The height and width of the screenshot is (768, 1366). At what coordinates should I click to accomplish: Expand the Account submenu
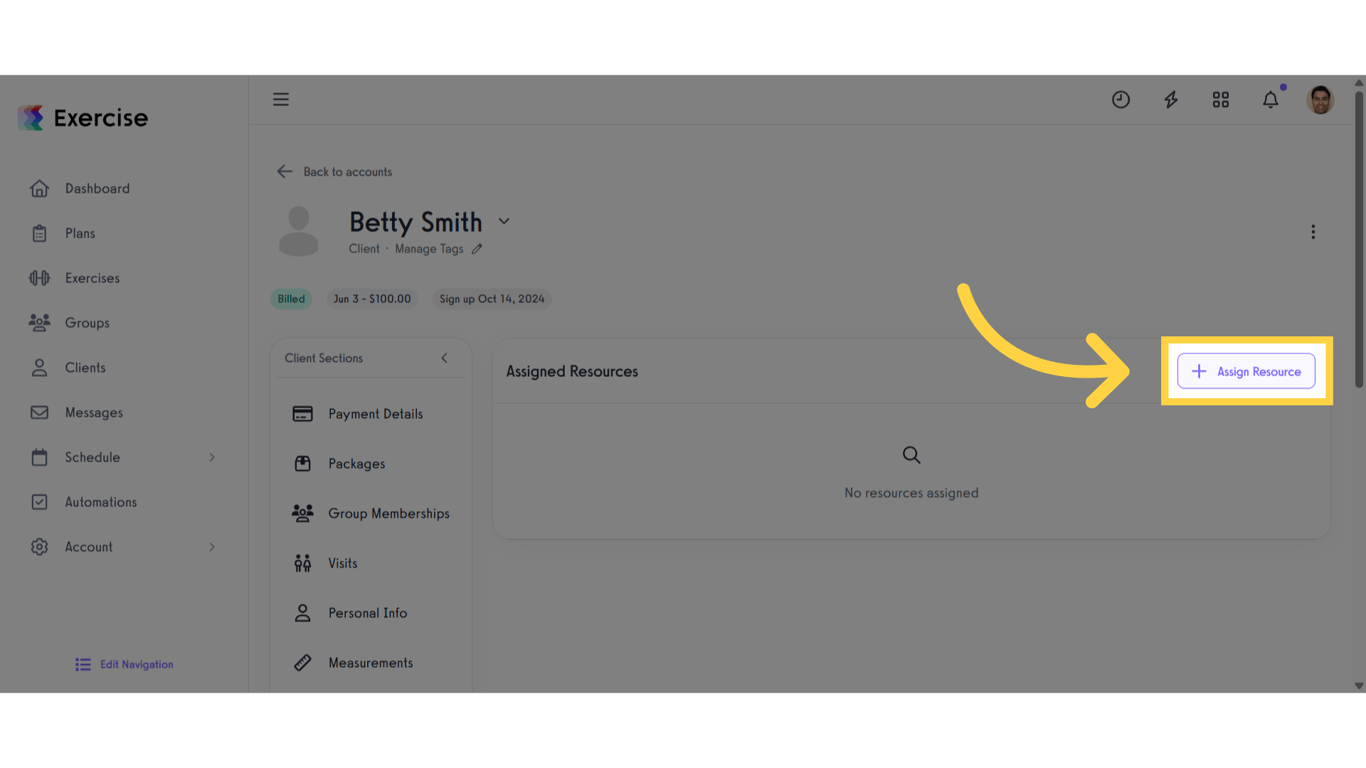click(x=211, y=547)
